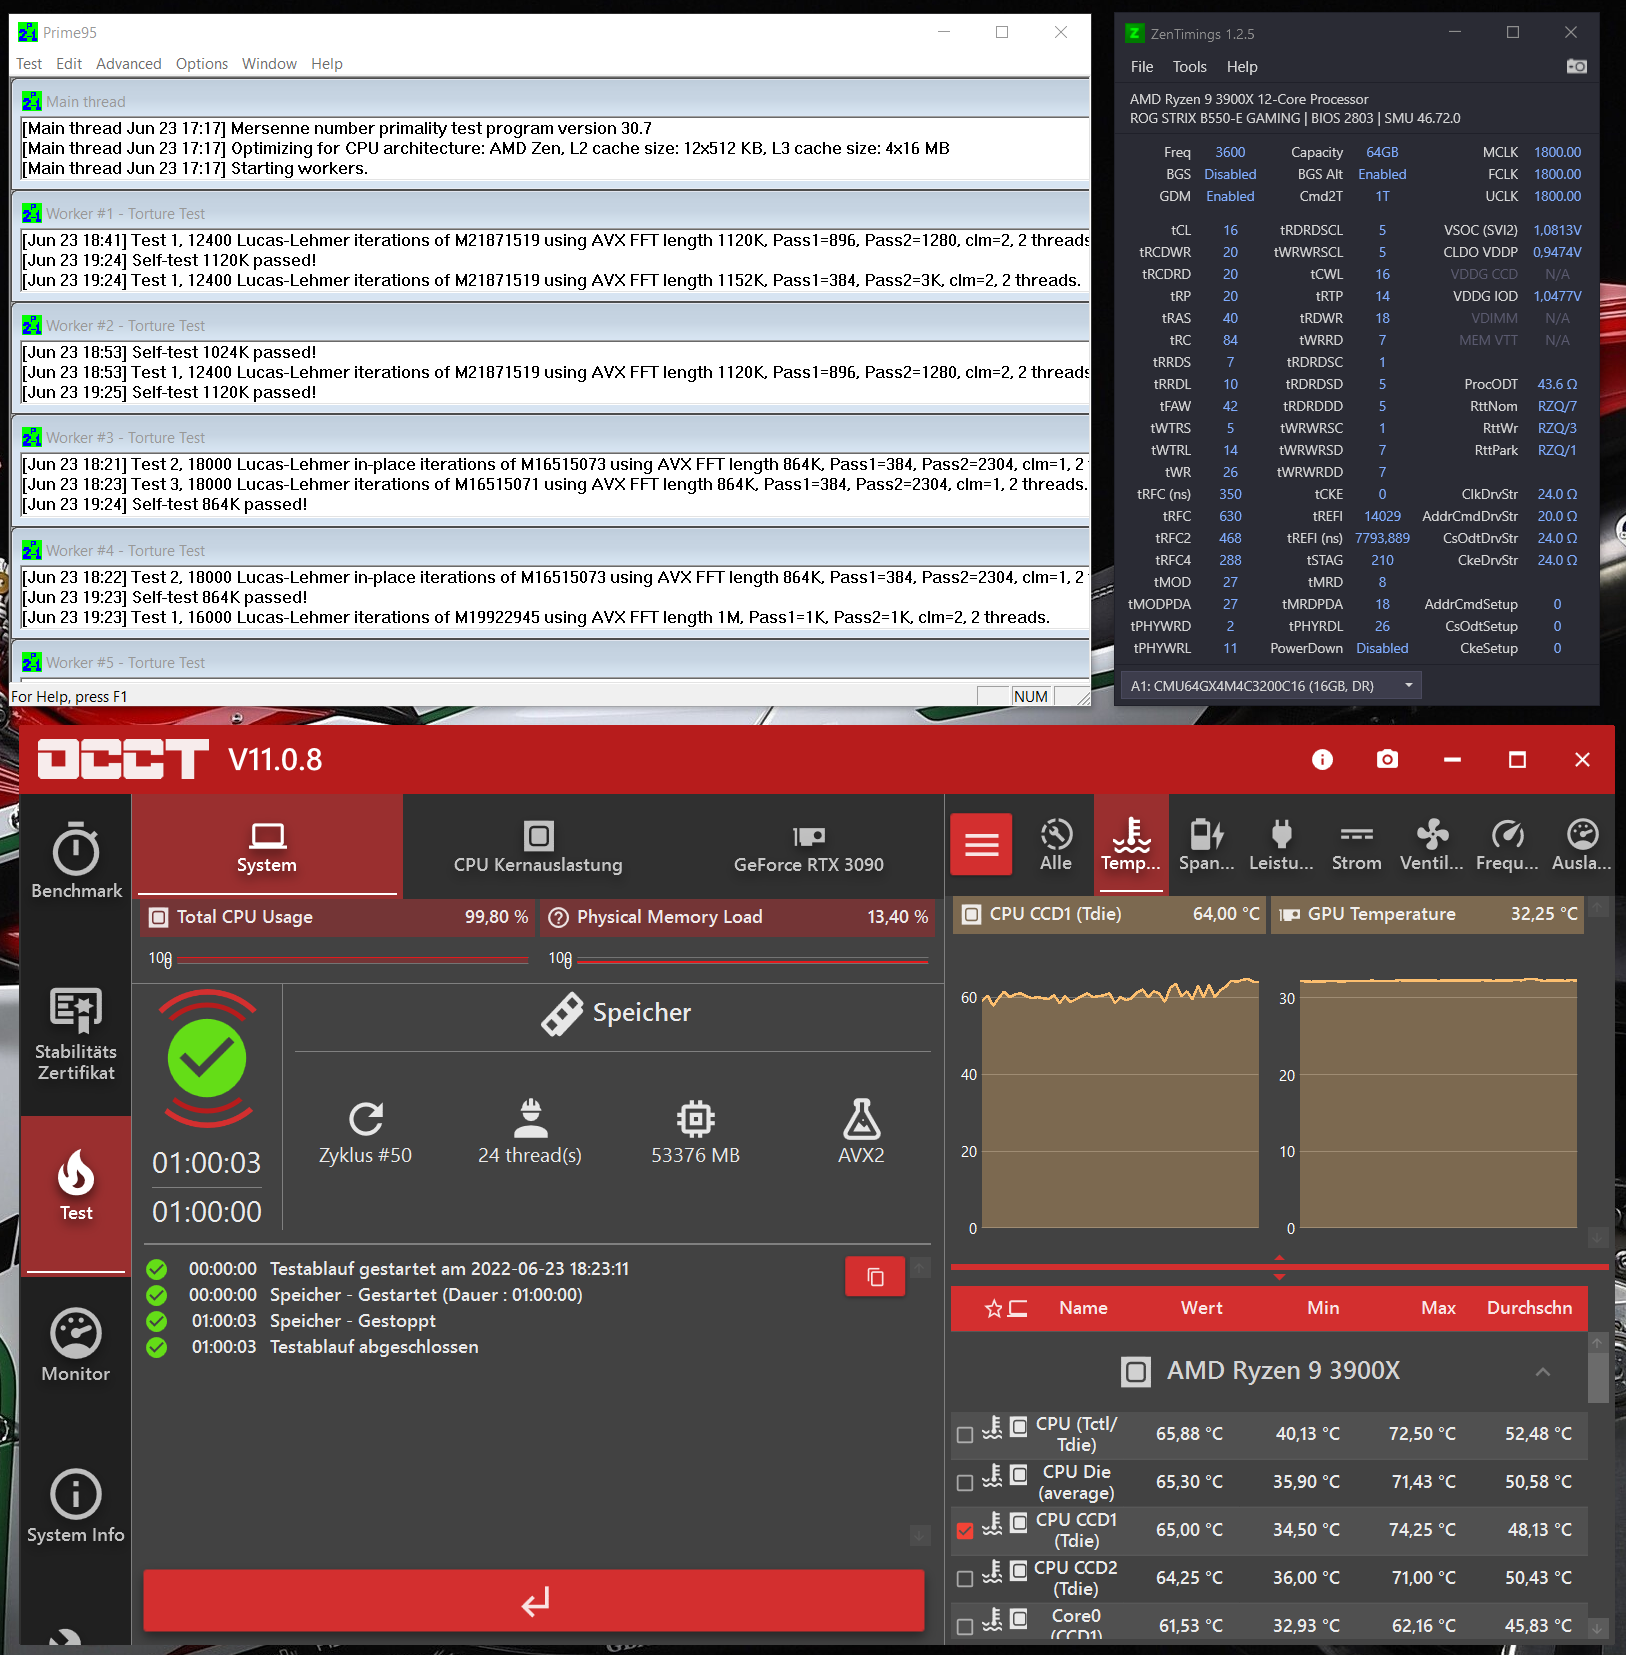Select the Ventil... fan filter

click(x=1432, y=845)
